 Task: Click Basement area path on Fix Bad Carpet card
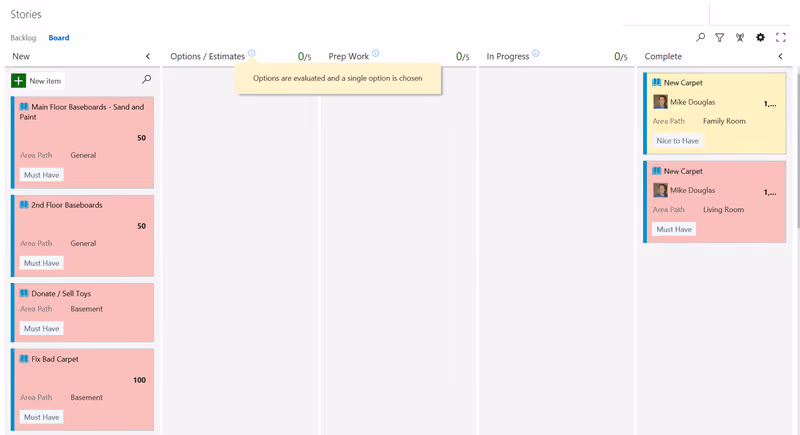coord(86,397)
